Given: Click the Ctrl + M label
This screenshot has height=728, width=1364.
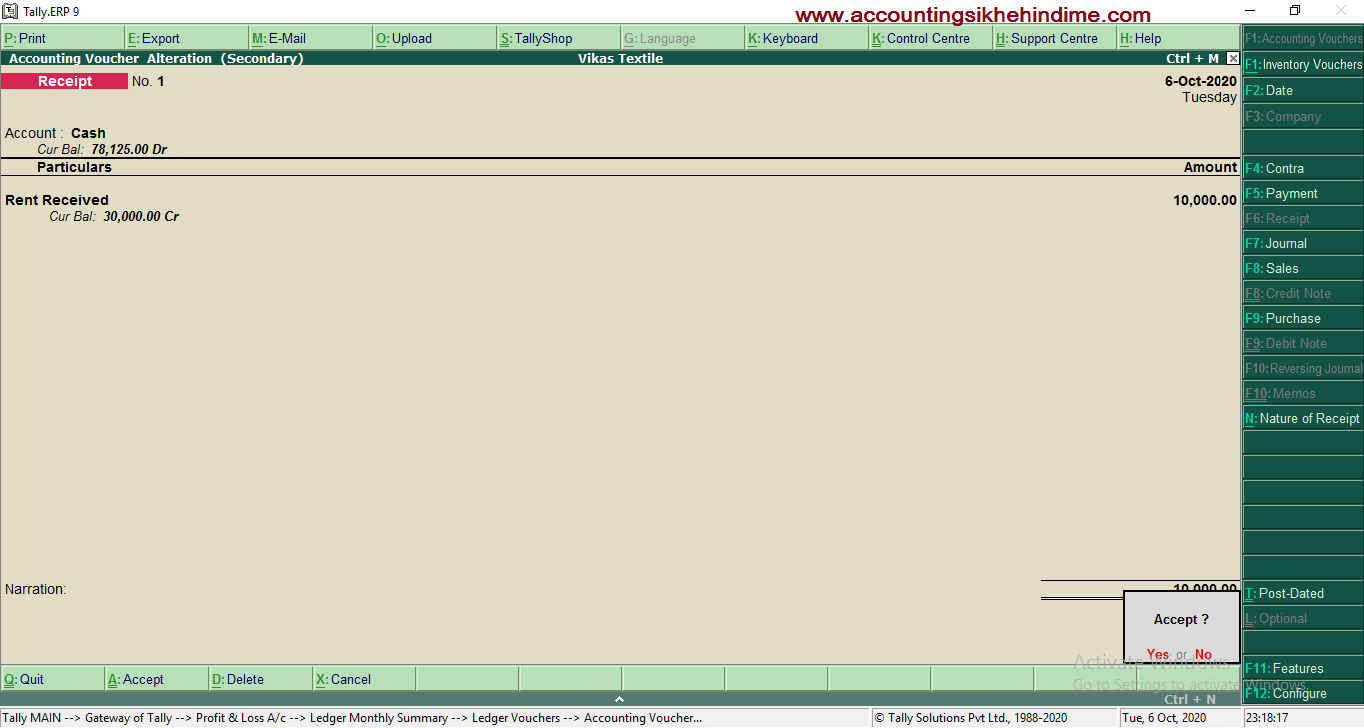Looking at the screenshot, I should click(1193, 59).
